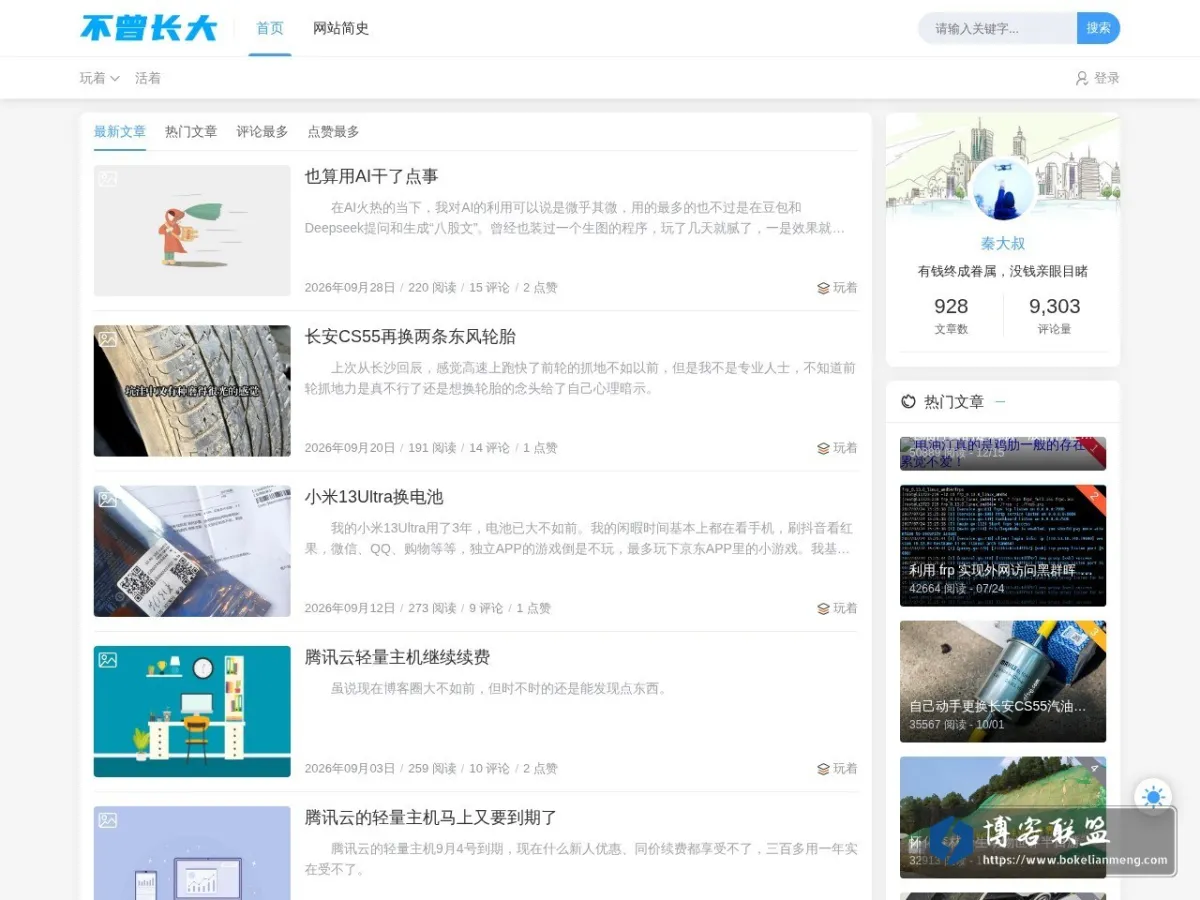Click 10 评论 on 腾讯云轻量主机继续续费
The image size is (1200, 900).
click(489, 768)
